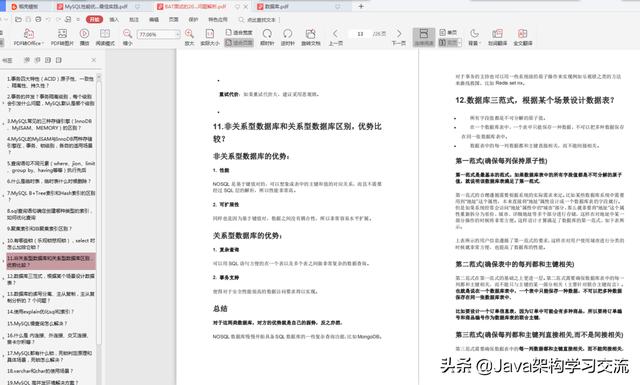Open bookmark 1 about ACID transaction properties
640x385 pixels.
(x=51, y=82)
